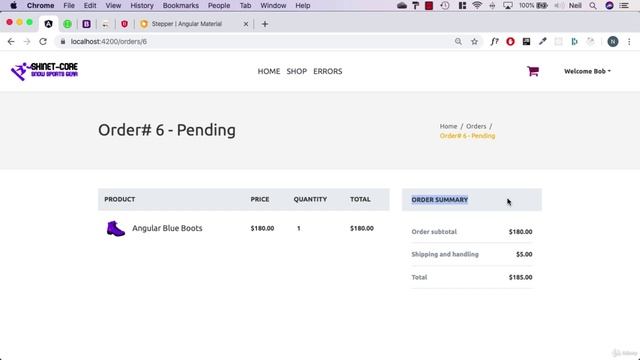This screenshot has height=360, width=640.
Task: Navigate to HOME link
Action: pyautogui.click(x=269, y=71)
